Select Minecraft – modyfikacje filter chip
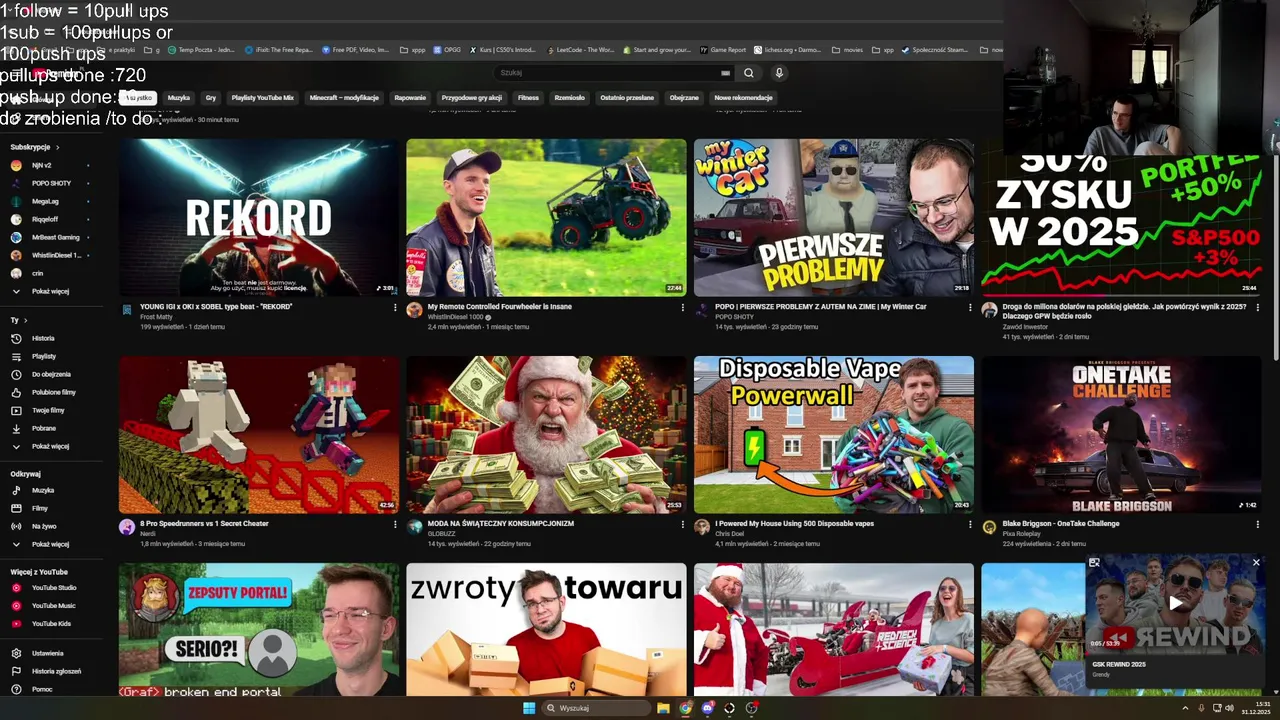Viewport: 1280px width, 720px height. point(344,98)
